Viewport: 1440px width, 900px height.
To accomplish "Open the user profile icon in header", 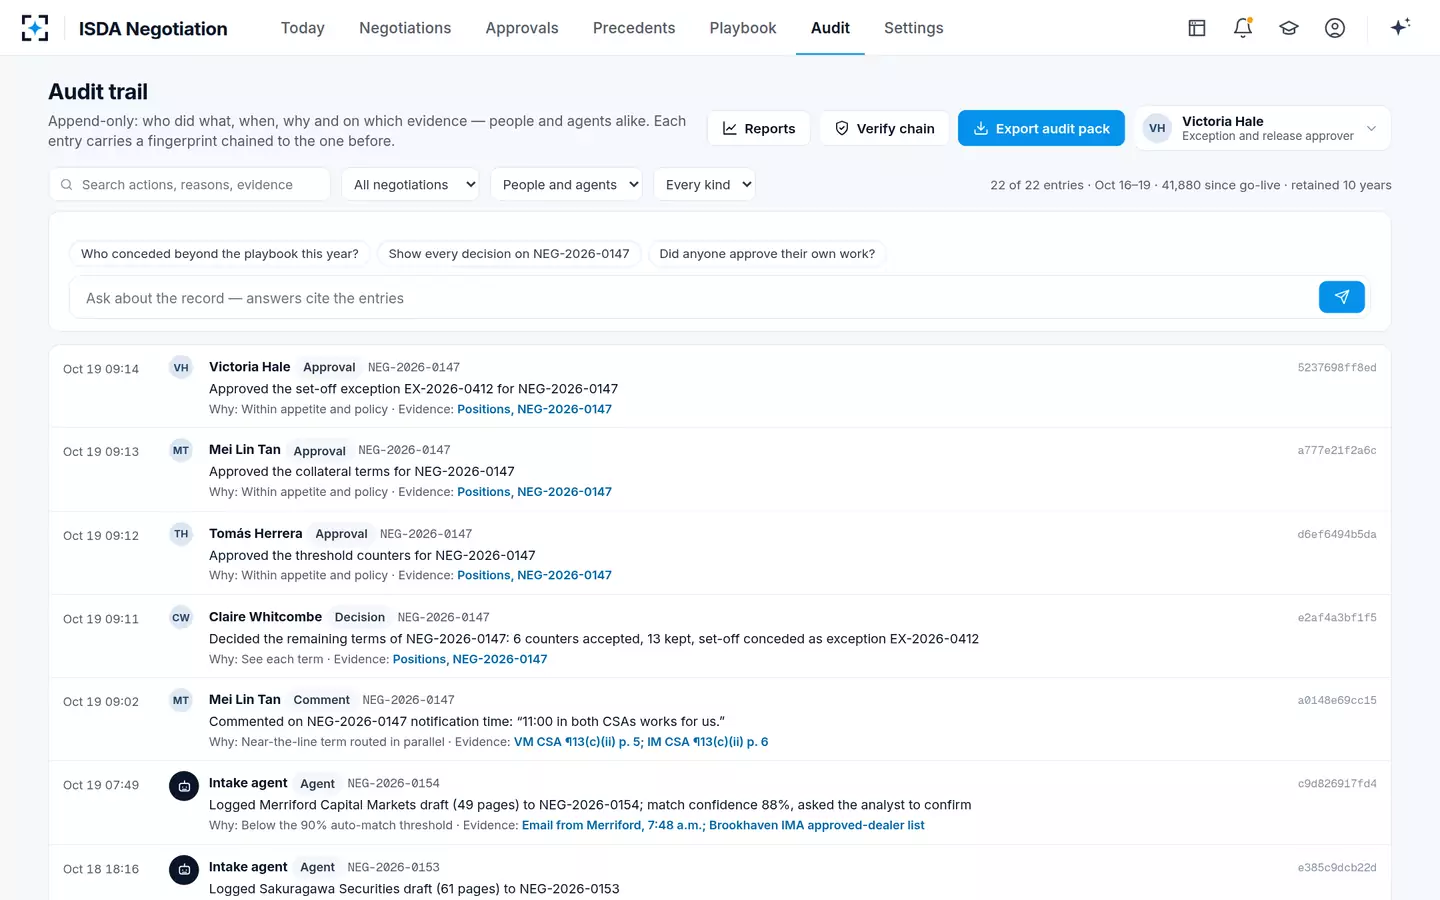I will click(1335, 28).
